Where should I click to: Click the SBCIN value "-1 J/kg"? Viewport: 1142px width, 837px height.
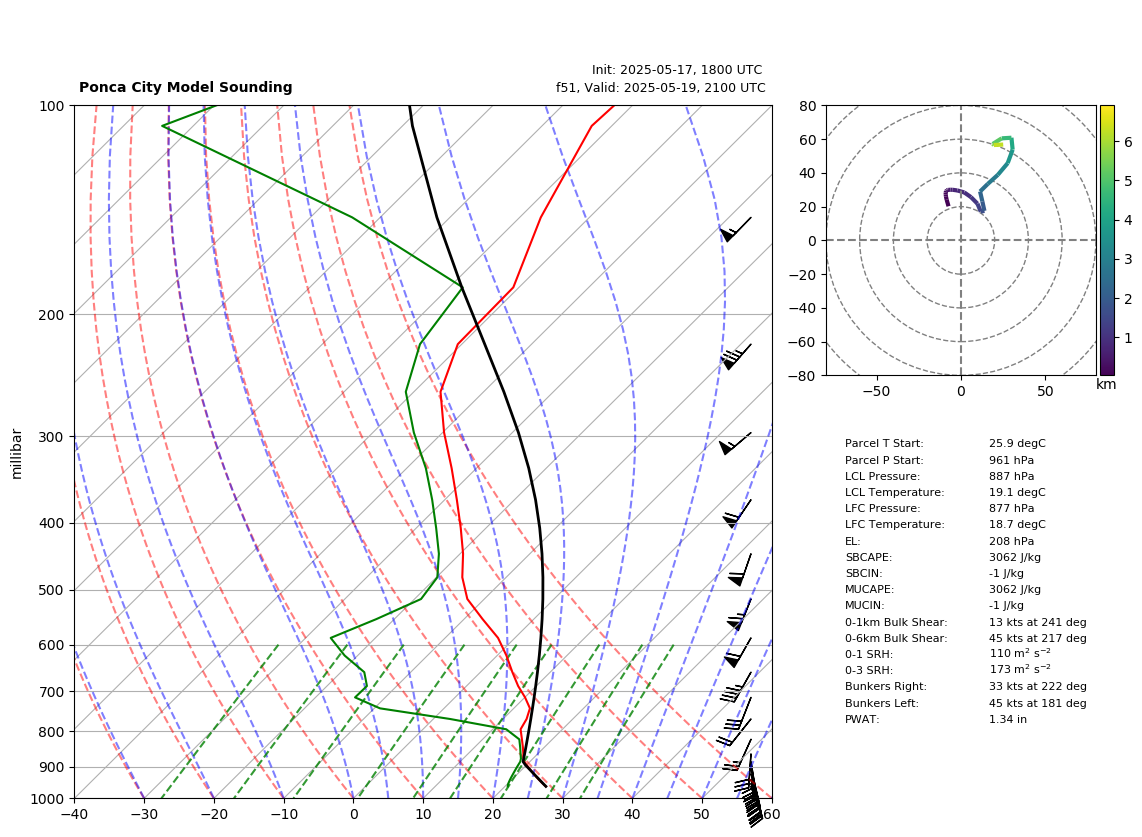click(1007, 573)
